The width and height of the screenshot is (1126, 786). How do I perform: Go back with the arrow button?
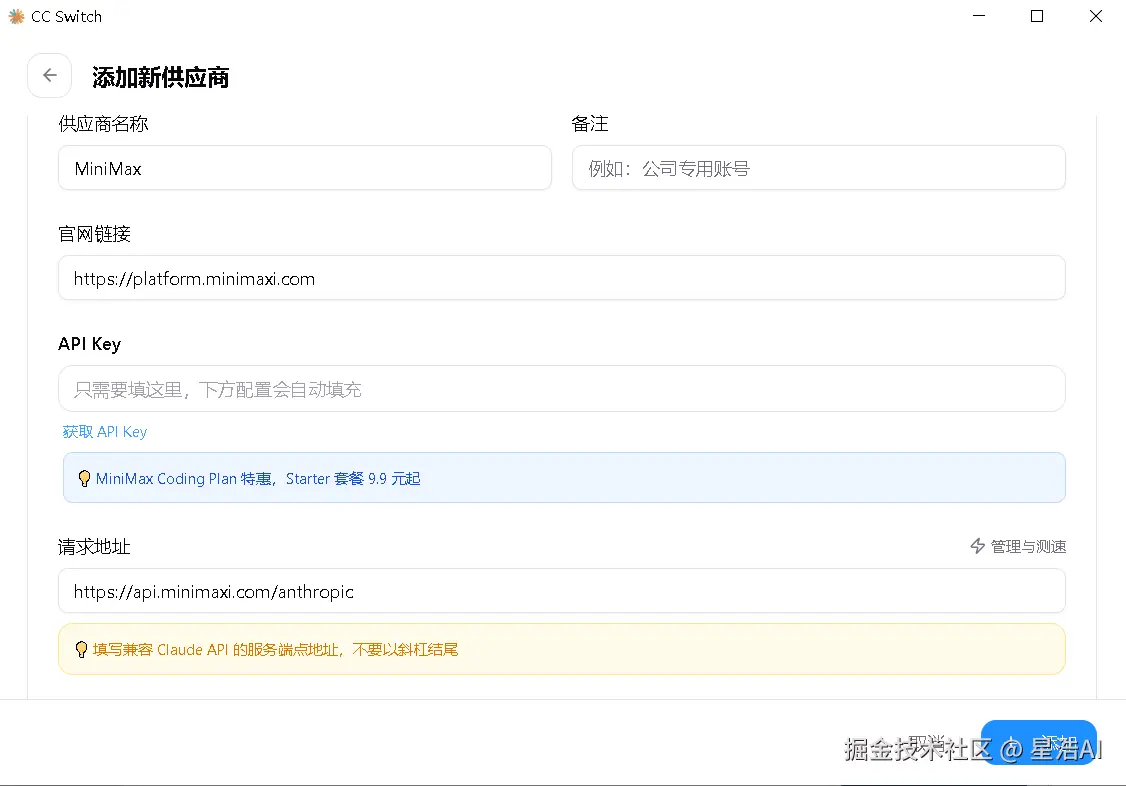(x=50, y=75)
